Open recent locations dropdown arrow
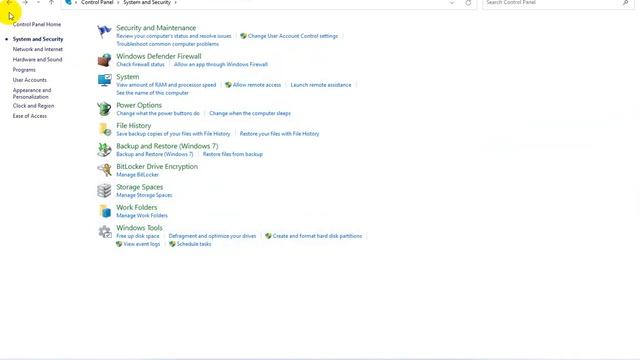Screen dimensions: 640x360 (x=38, y=2)
